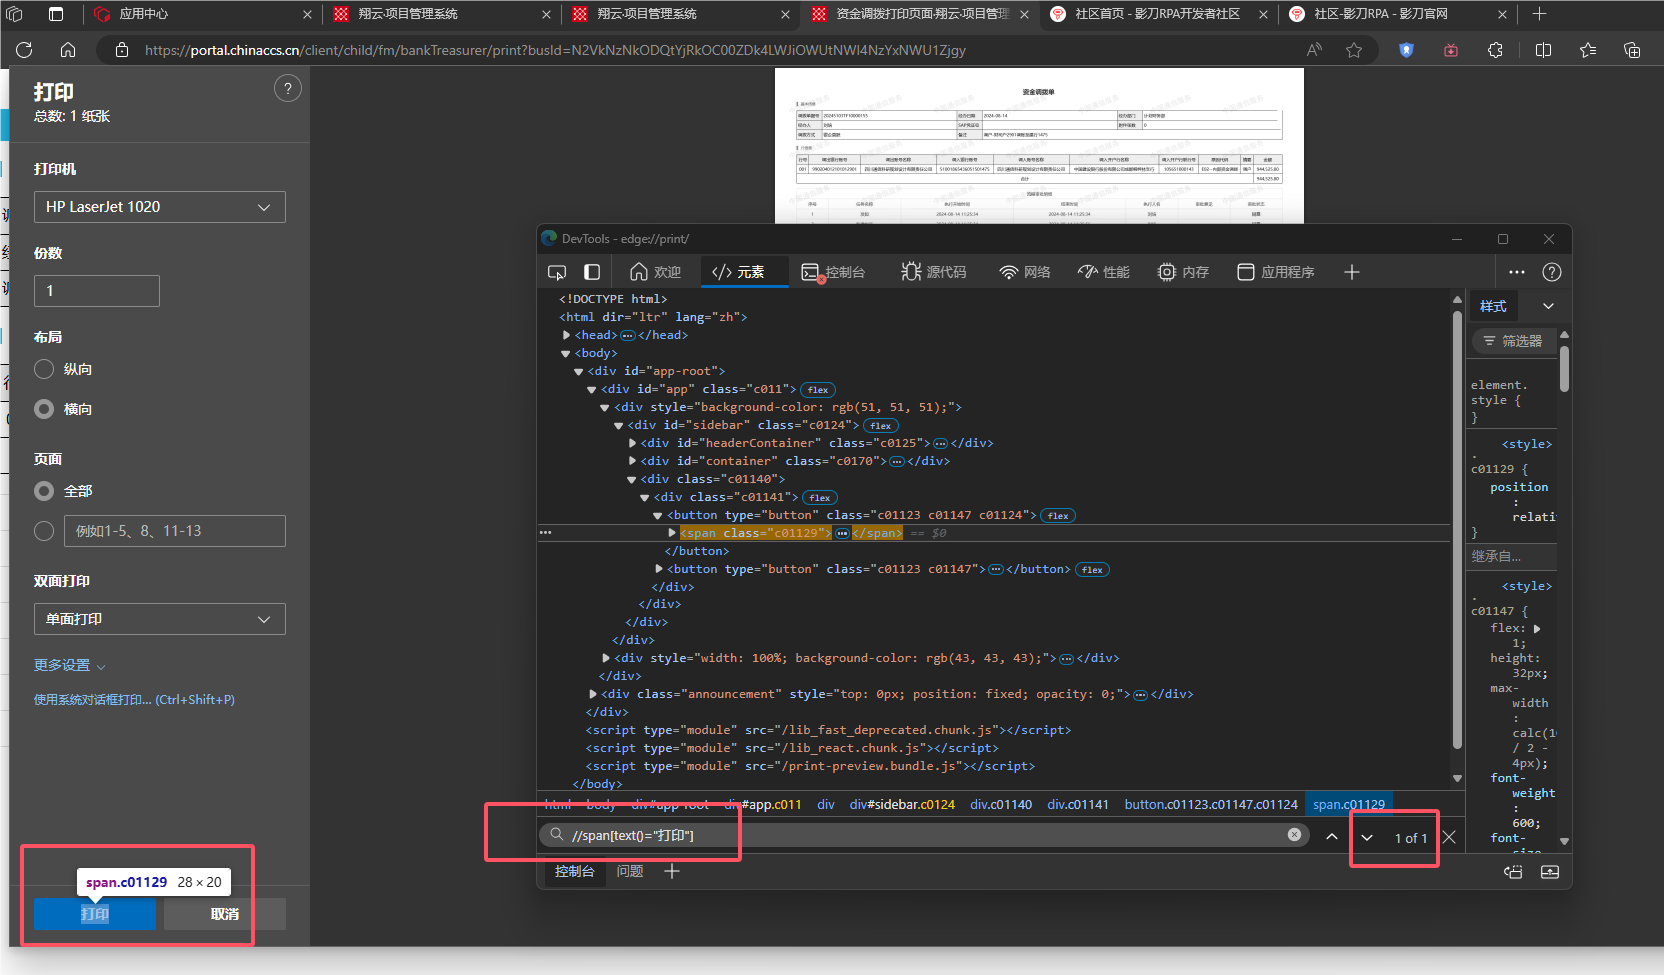This screenshot has width=1664, height=975.
Task: Click the 取消 cancel button
Action: click(x=225, y=914)
